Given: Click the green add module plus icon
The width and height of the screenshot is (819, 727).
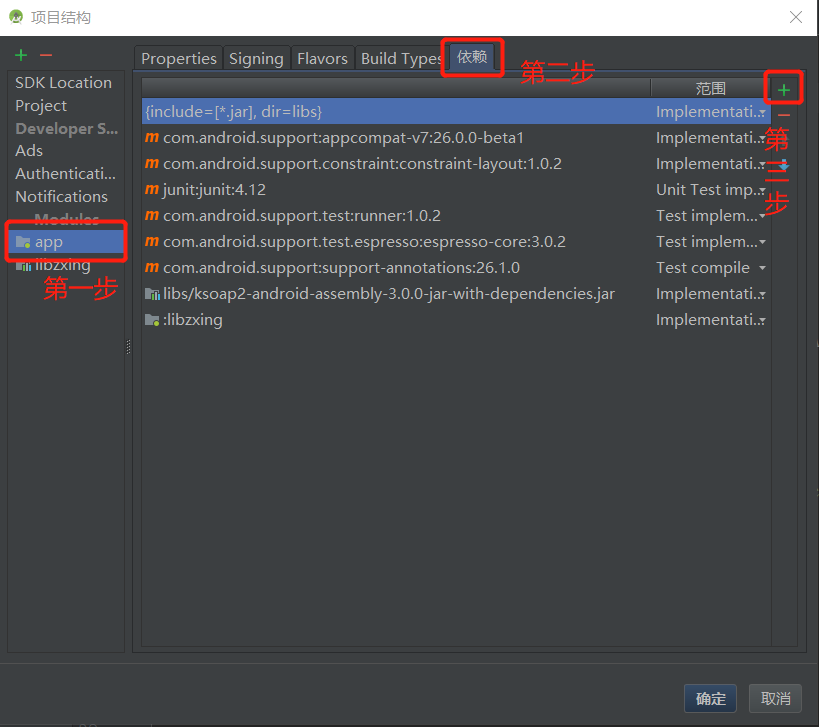Looking at the screenshot, I should click(21, 55).
